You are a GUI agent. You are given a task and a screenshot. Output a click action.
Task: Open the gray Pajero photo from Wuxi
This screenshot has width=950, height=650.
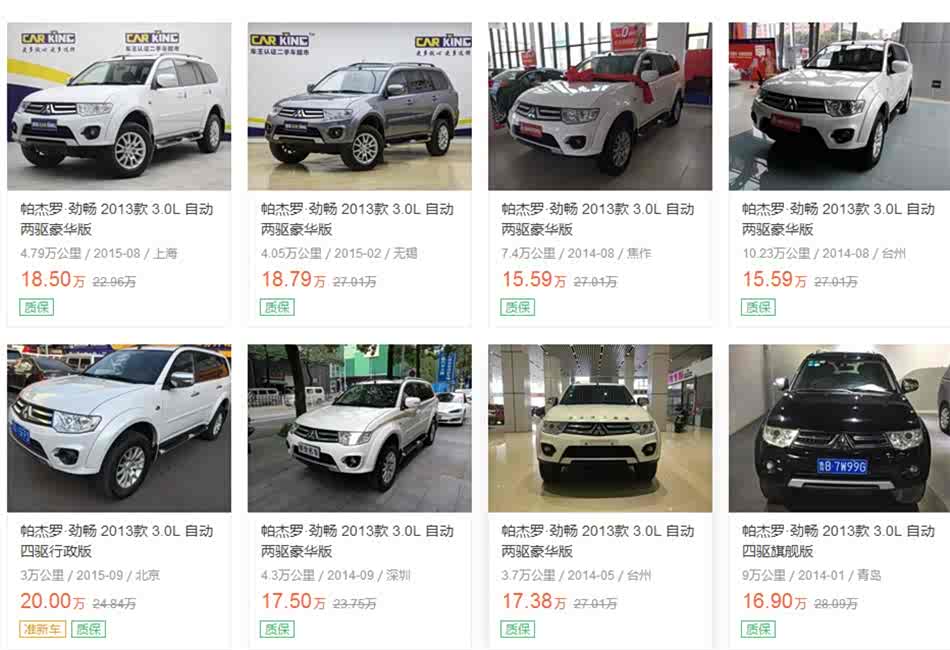(359, 106)
